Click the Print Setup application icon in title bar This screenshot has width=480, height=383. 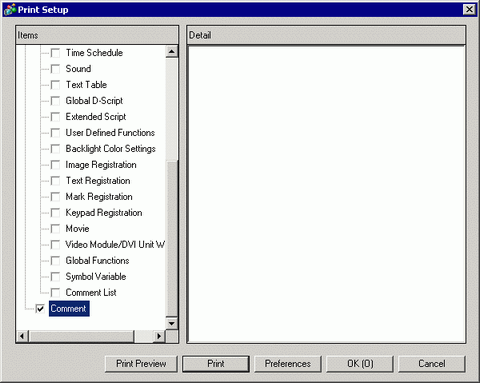click(x=9, y=9)
